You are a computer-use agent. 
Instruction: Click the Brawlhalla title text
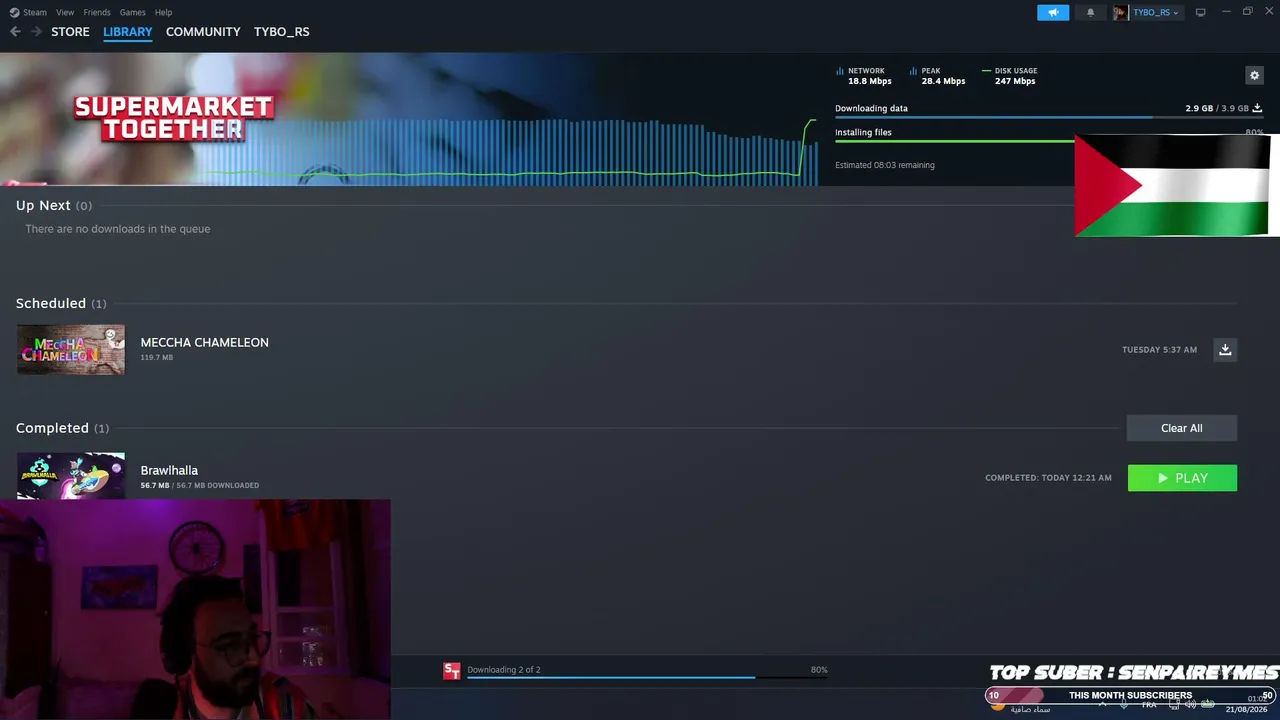(169, 470)
